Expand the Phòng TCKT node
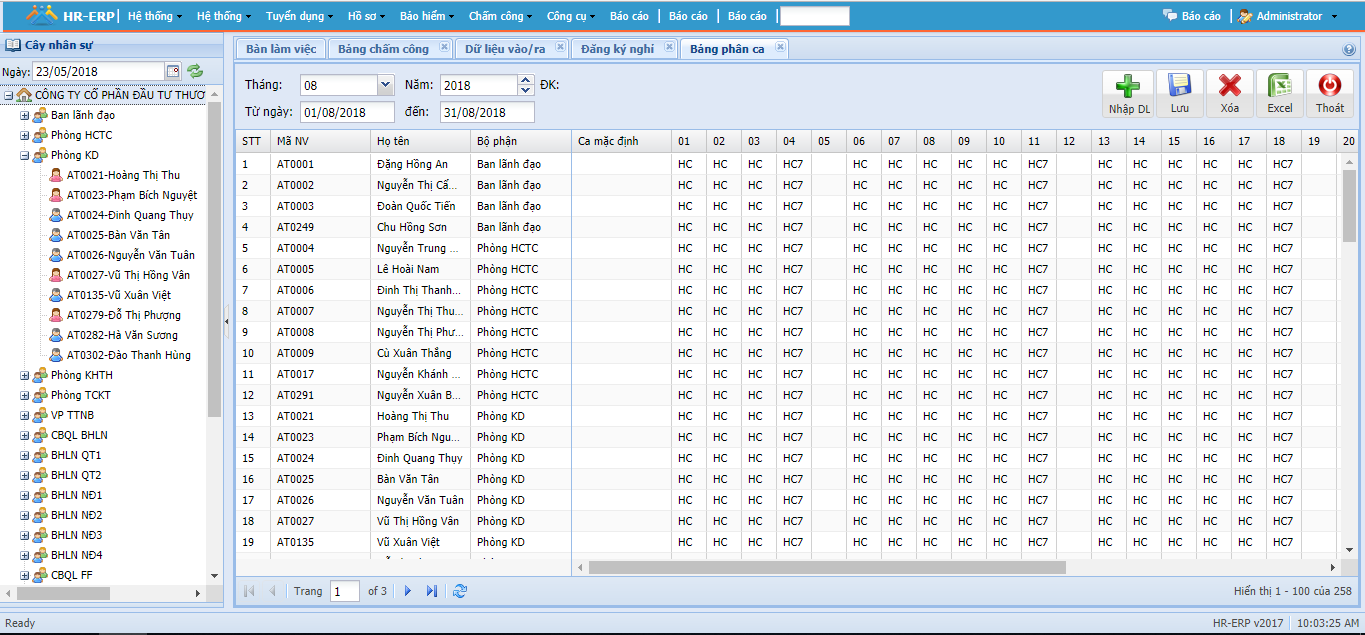 (25, 395)
